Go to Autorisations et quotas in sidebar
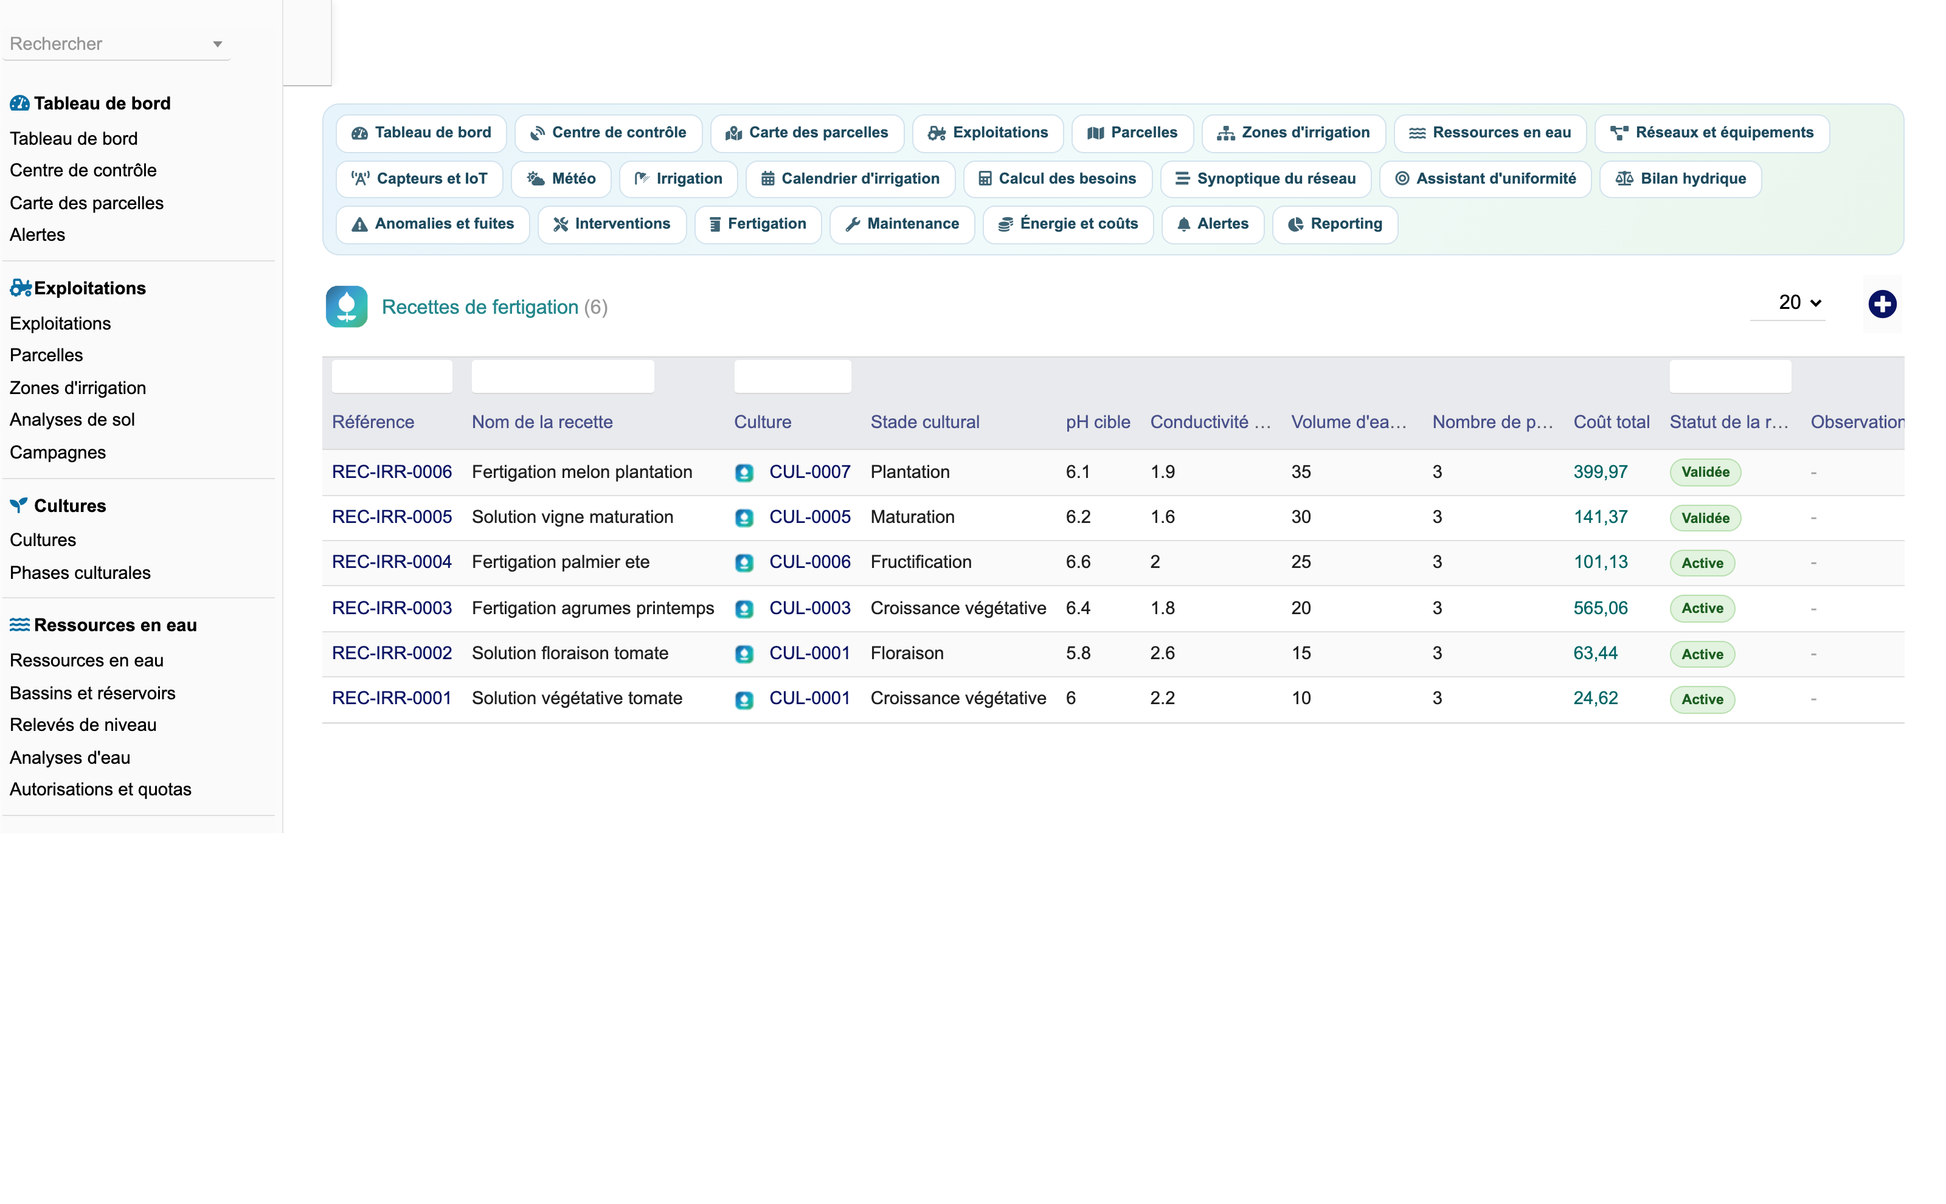1946x1204 pixels. point(100,789)
